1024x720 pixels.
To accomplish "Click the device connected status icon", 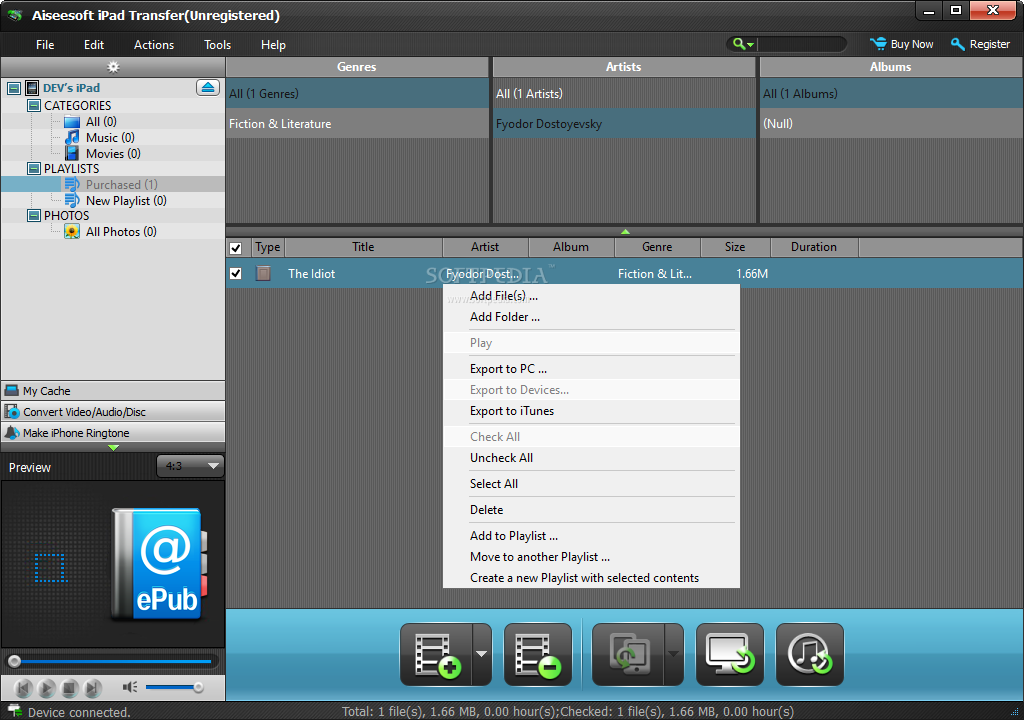I will (14, 711).
